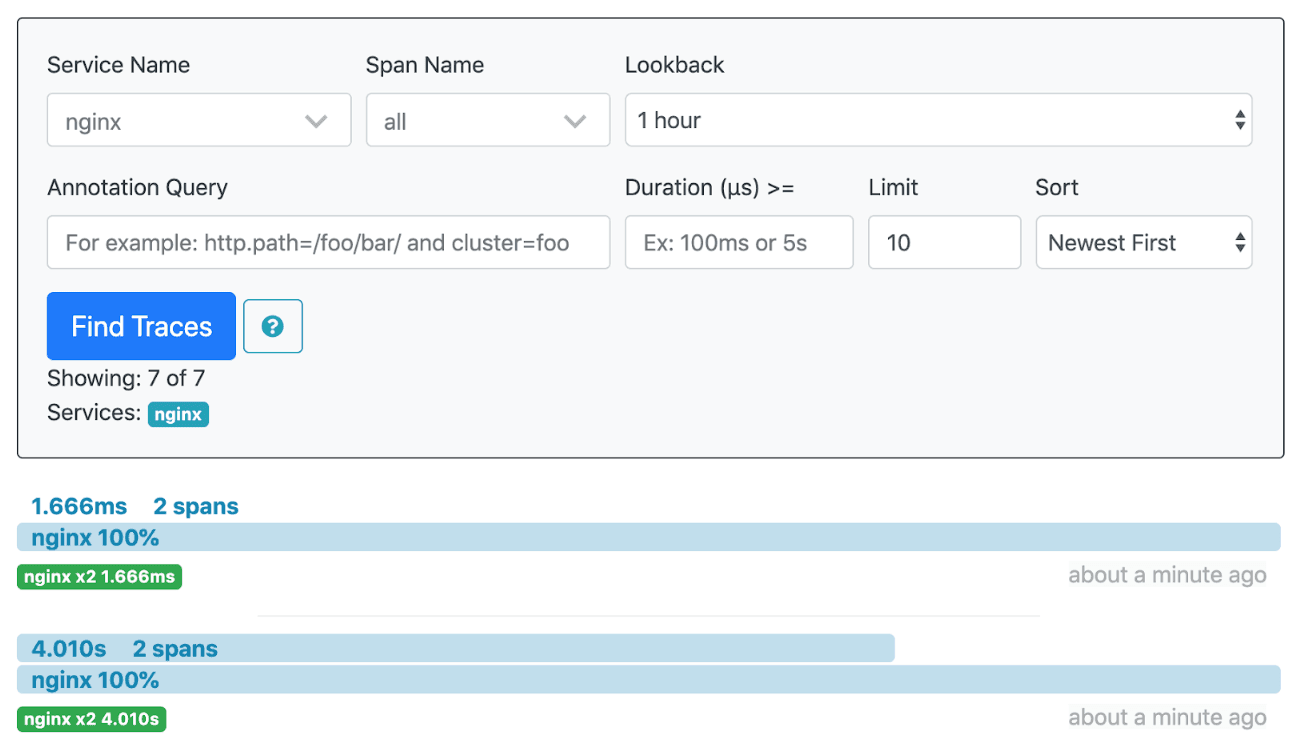
Task: Click the question mark help icon
Action: tap(272, 327)
